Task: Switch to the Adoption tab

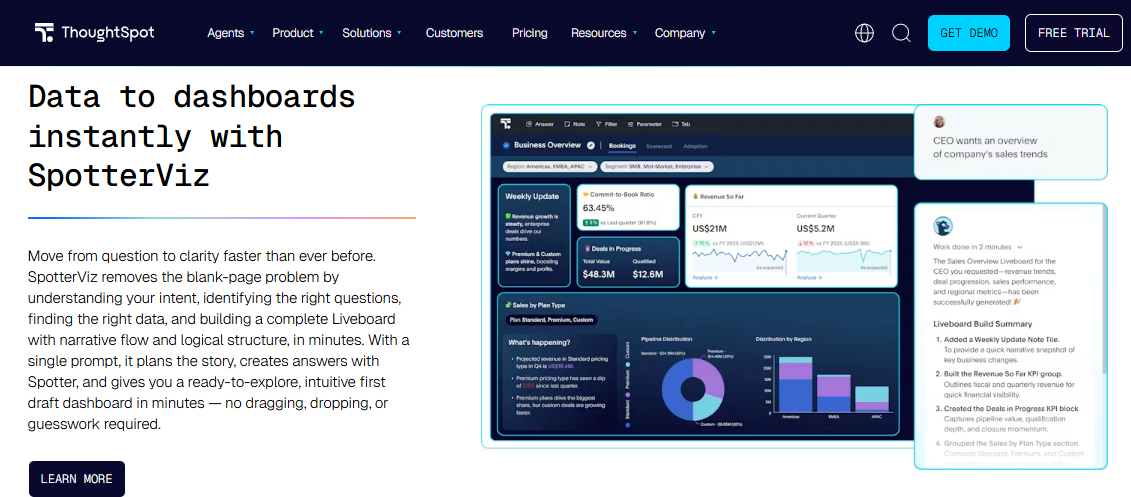Action: click(x=695, y=146)
